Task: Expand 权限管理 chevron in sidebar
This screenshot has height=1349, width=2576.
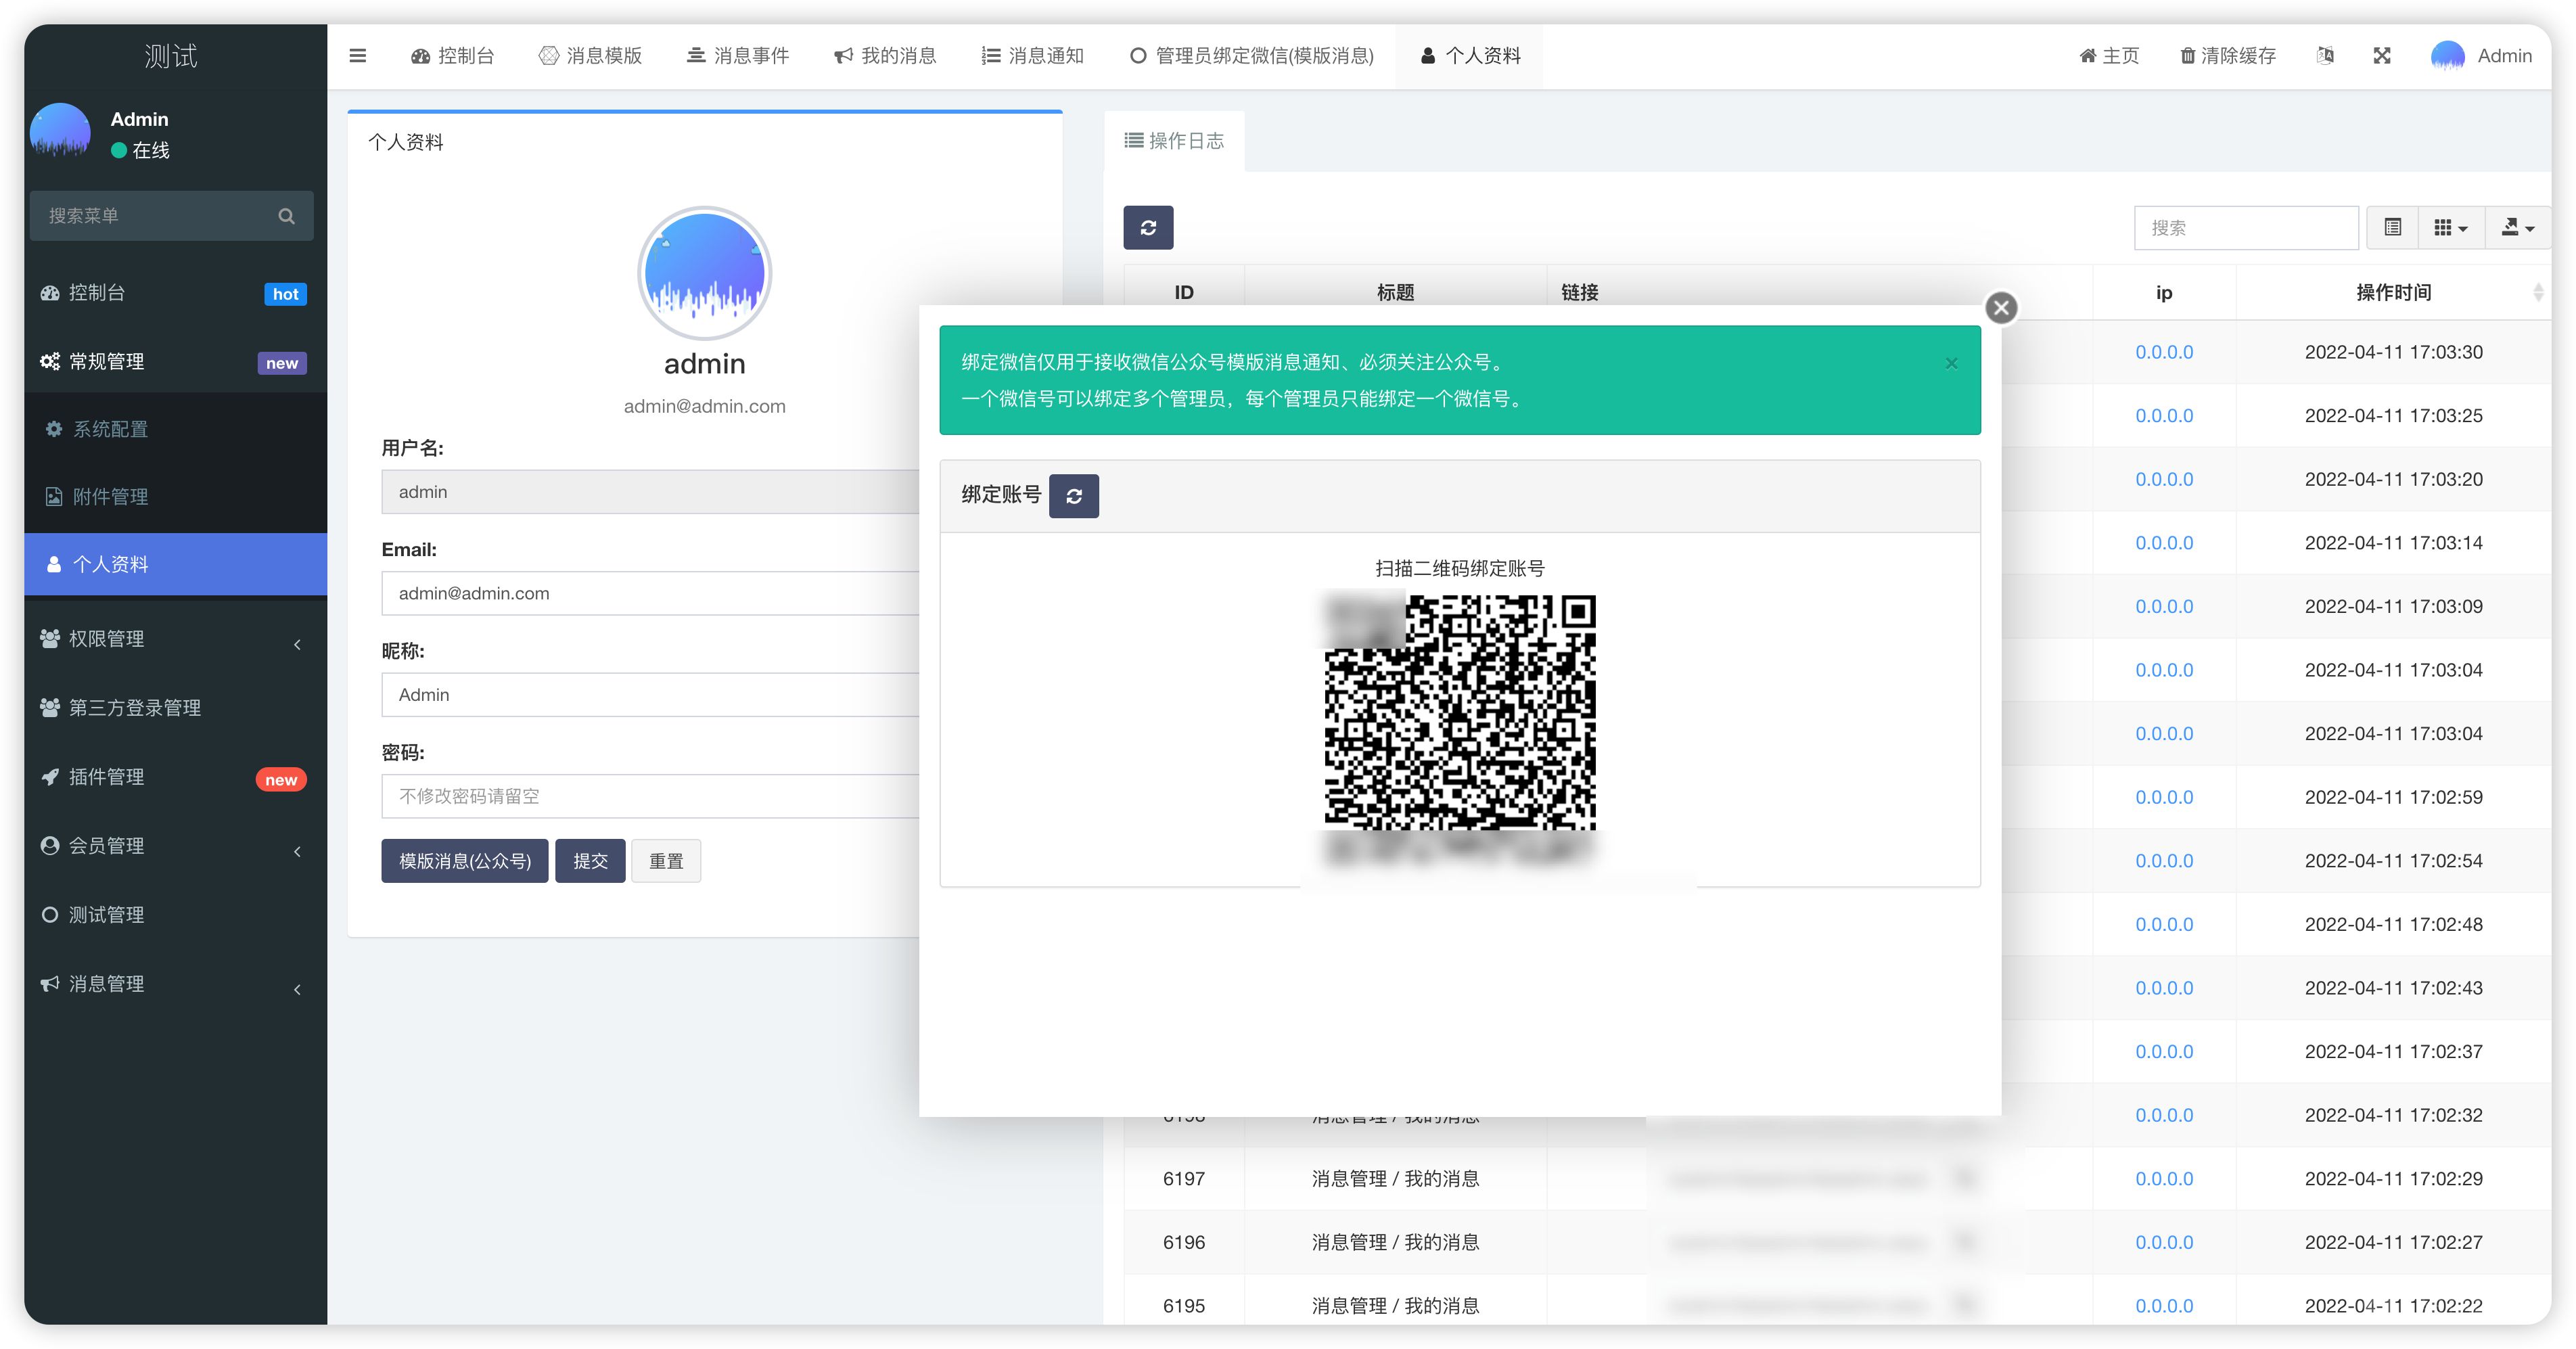Action: (297, 644)
